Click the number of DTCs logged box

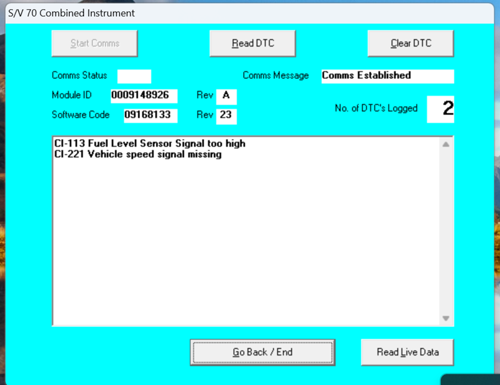click(x=440, y=109)
